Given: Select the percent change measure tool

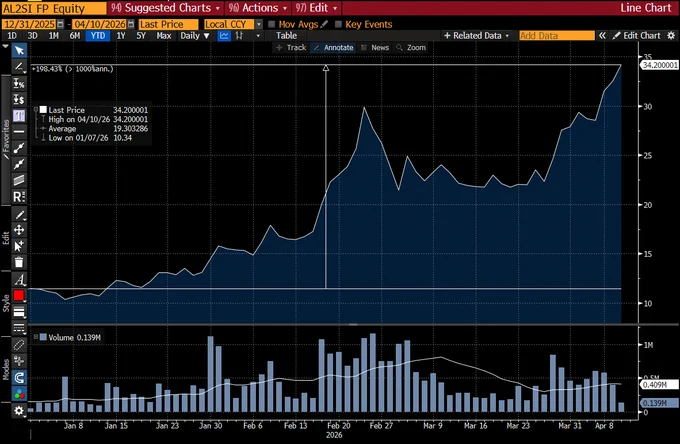Looking at the screenshot, I should click(19, 83).
